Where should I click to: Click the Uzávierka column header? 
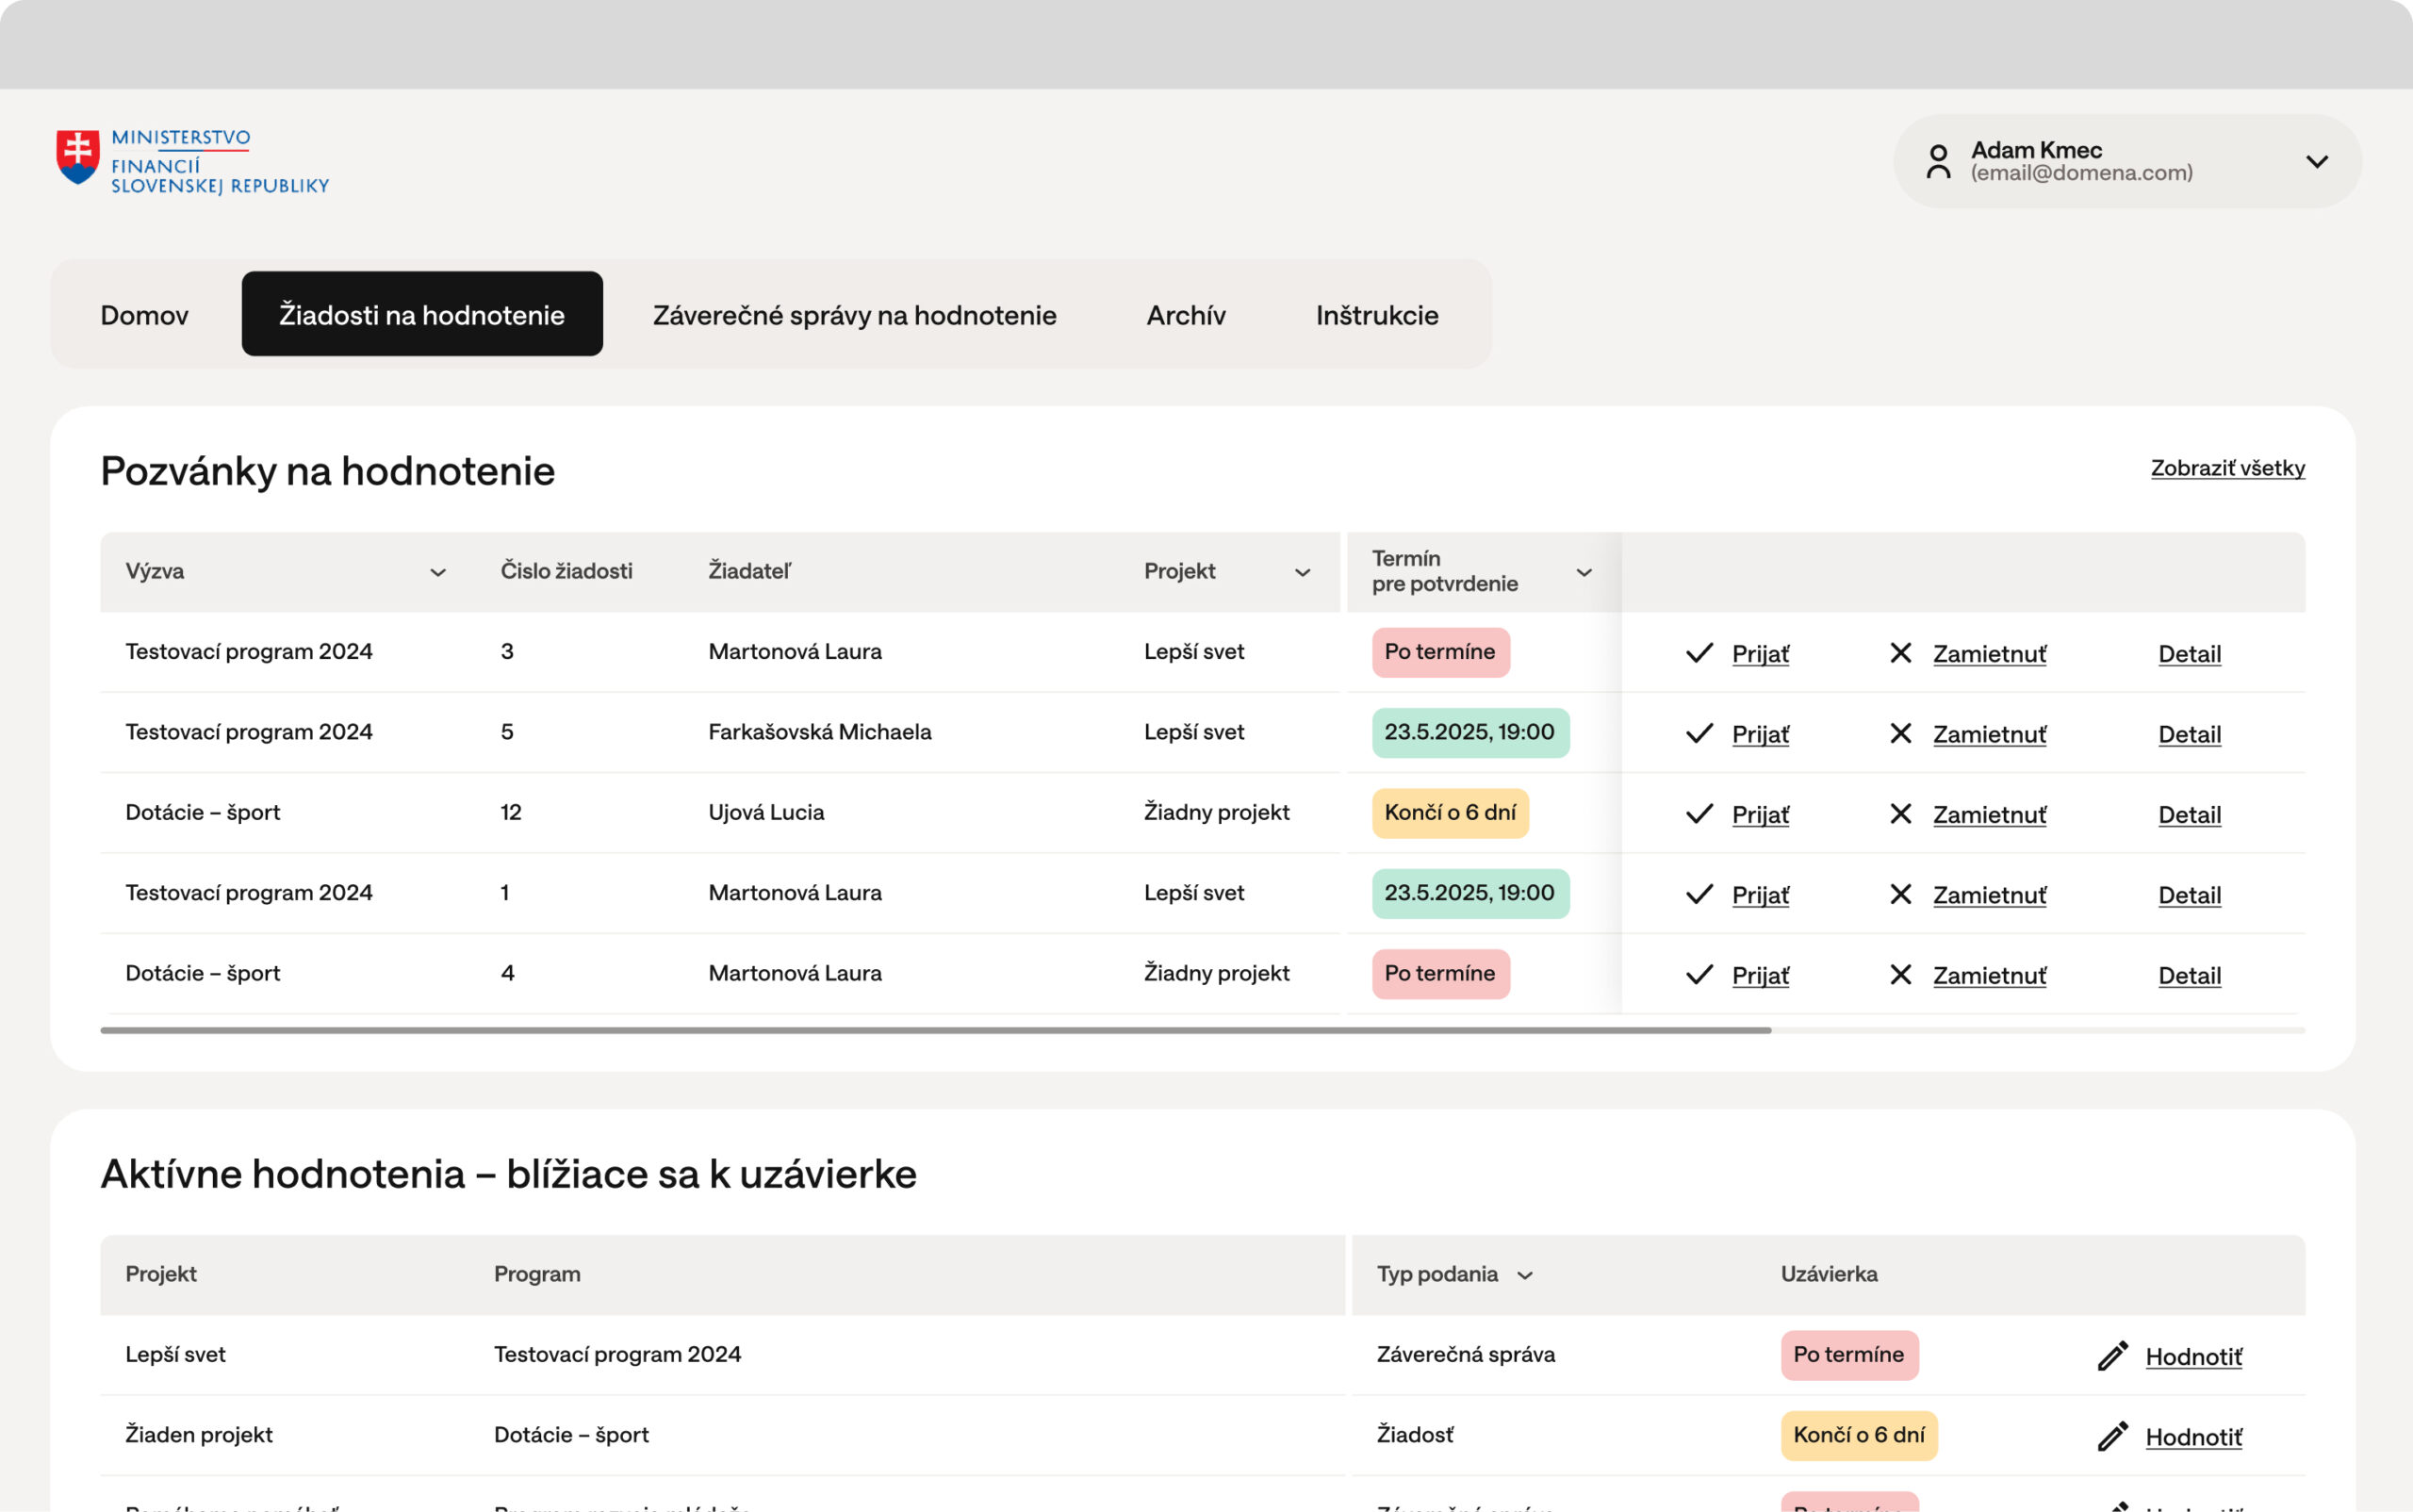[1829, 1274]
